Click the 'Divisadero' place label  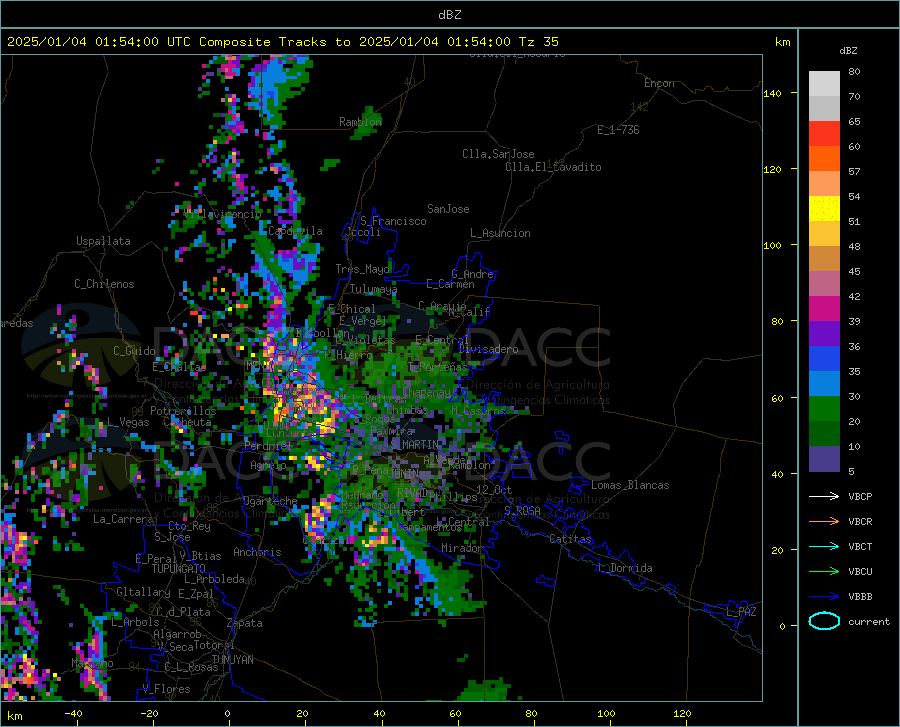[x=488, y=349]
